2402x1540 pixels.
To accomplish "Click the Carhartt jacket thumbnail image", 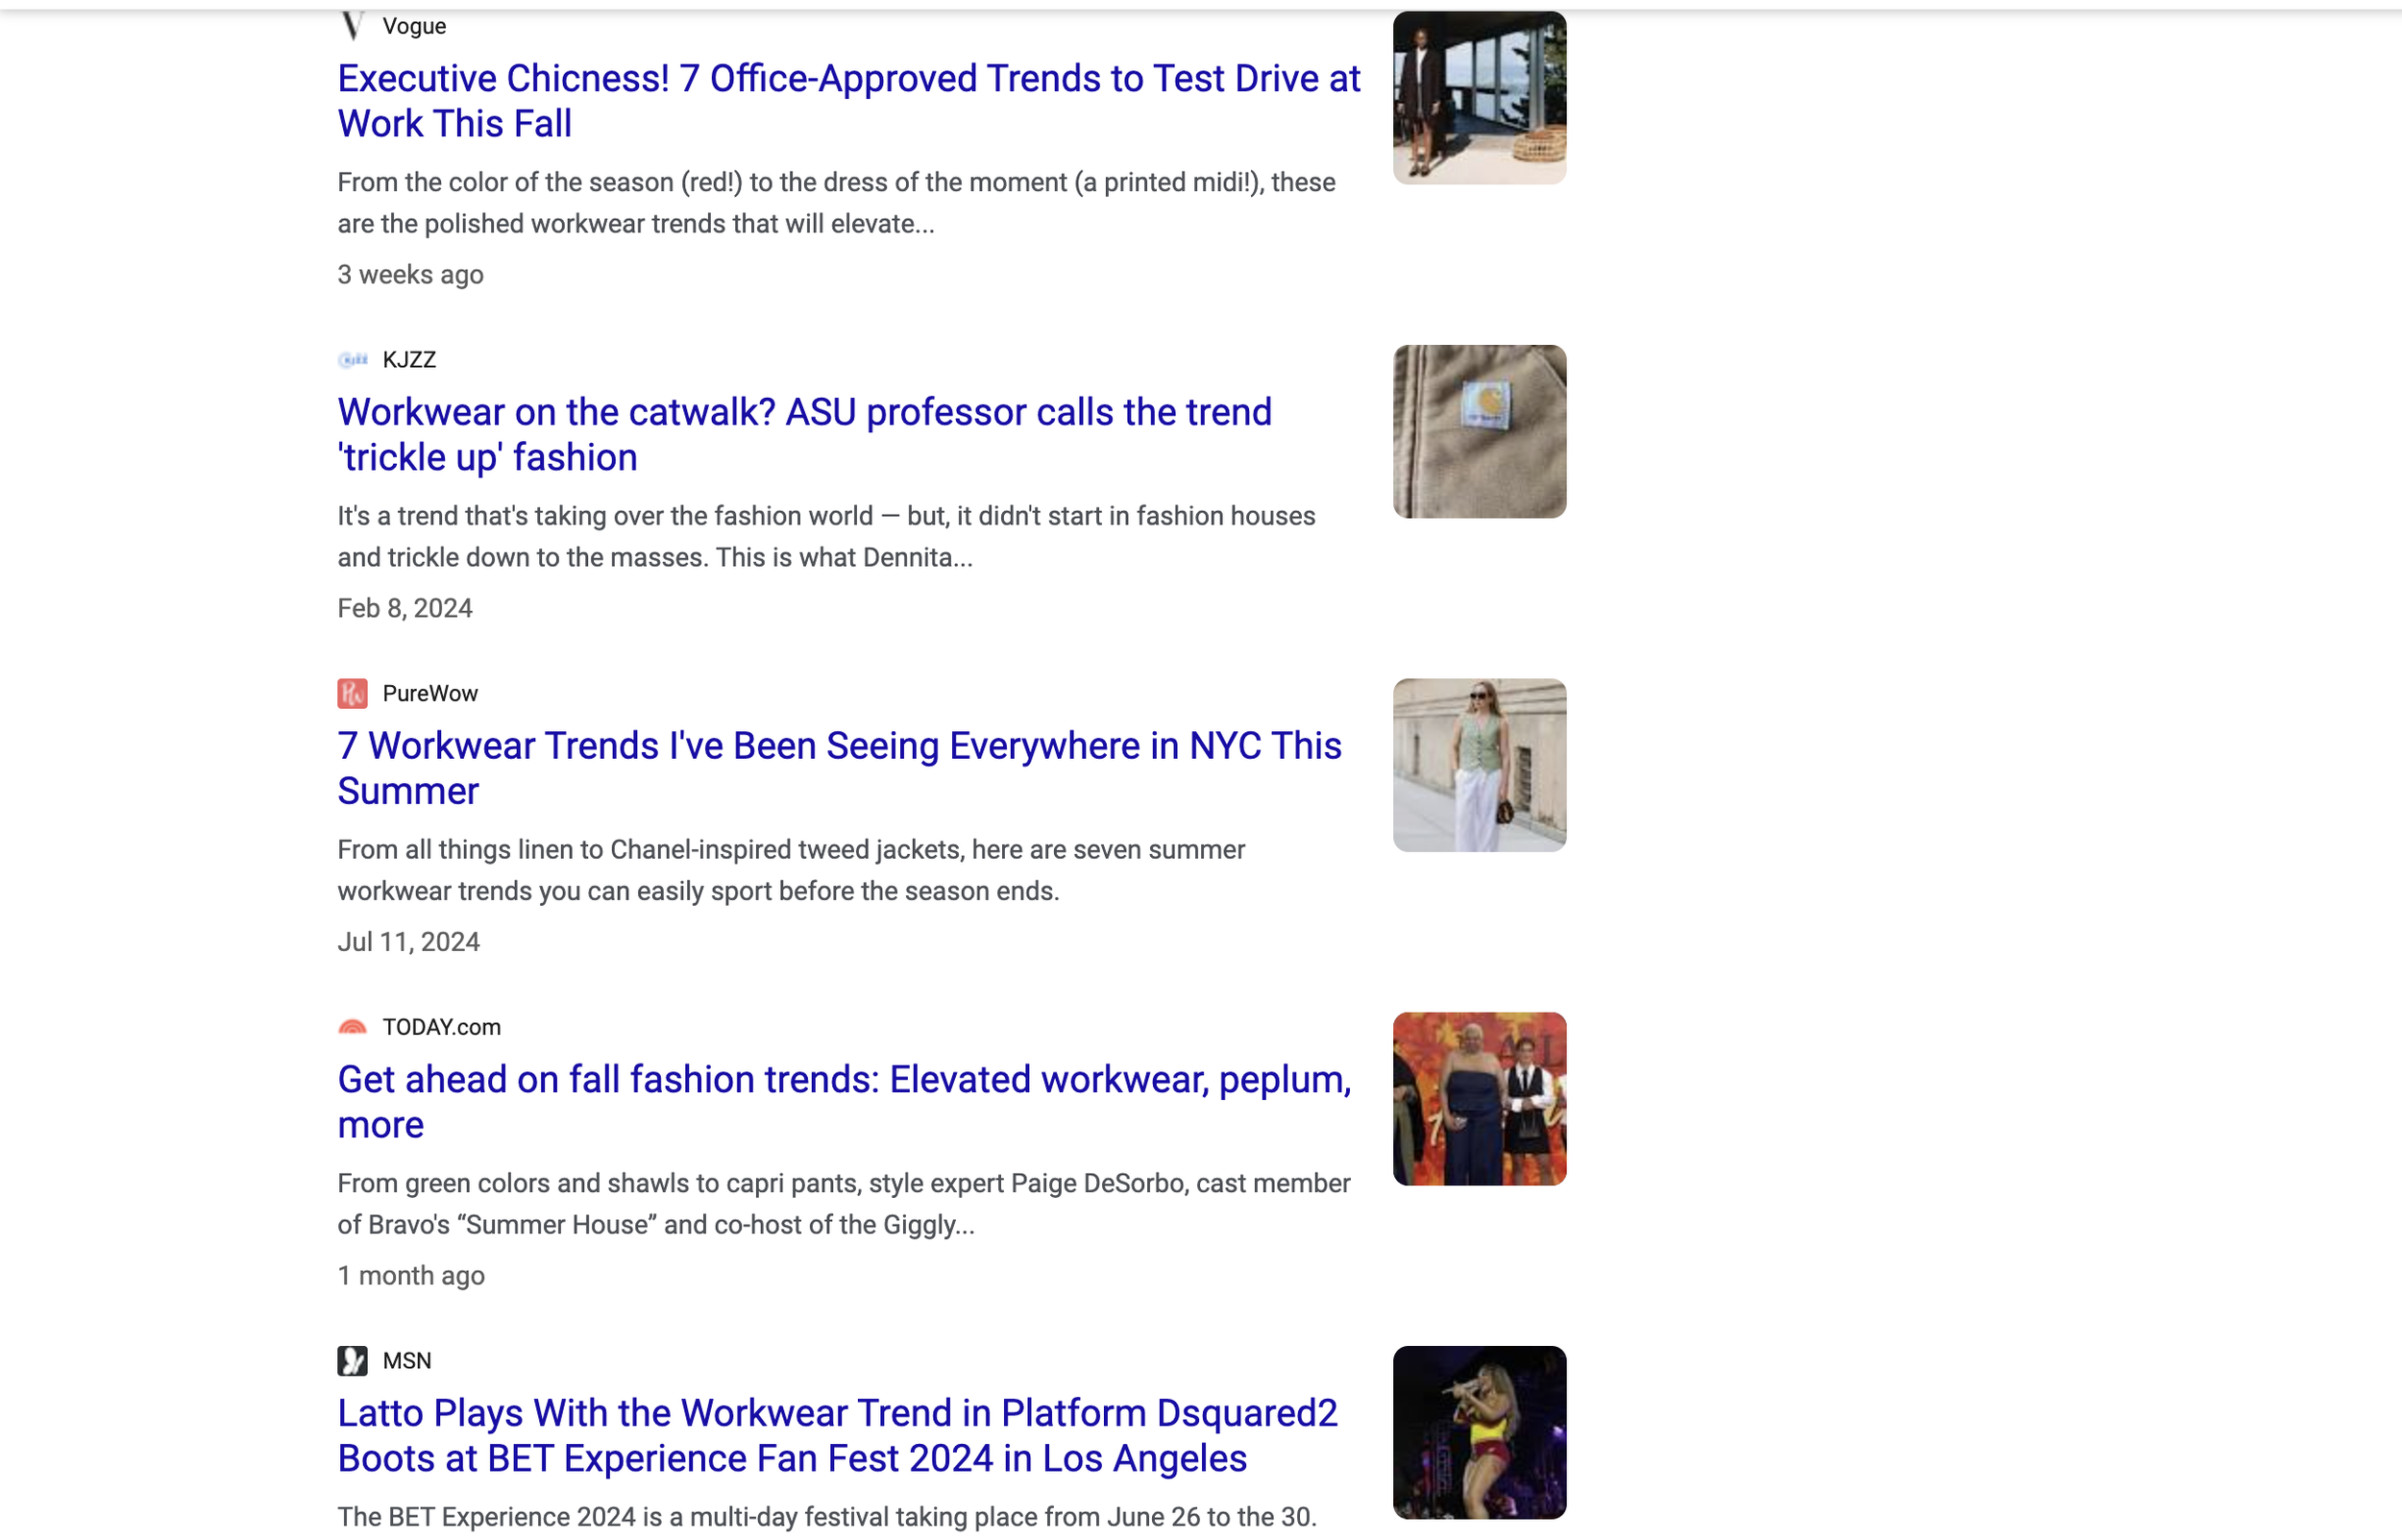I will 1479,431.
